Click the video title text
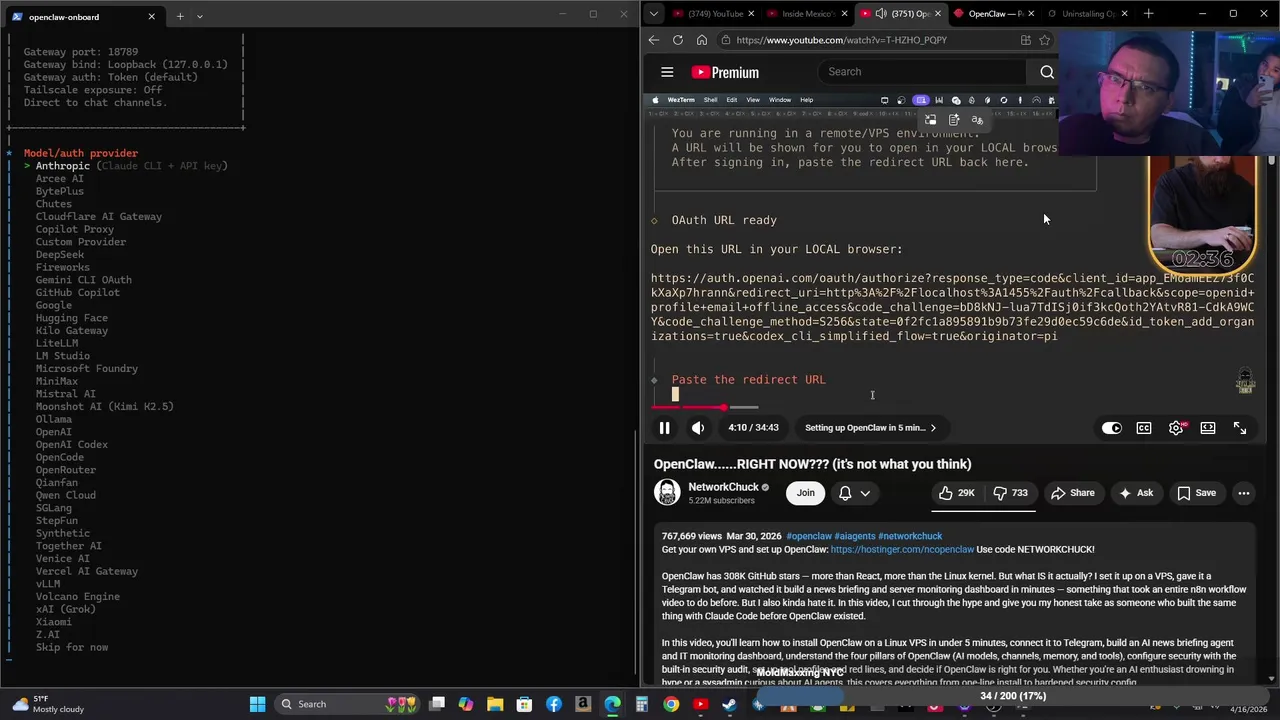This screenshot has width=1280, height=720. pyautogui.click(x=812, y=464)
